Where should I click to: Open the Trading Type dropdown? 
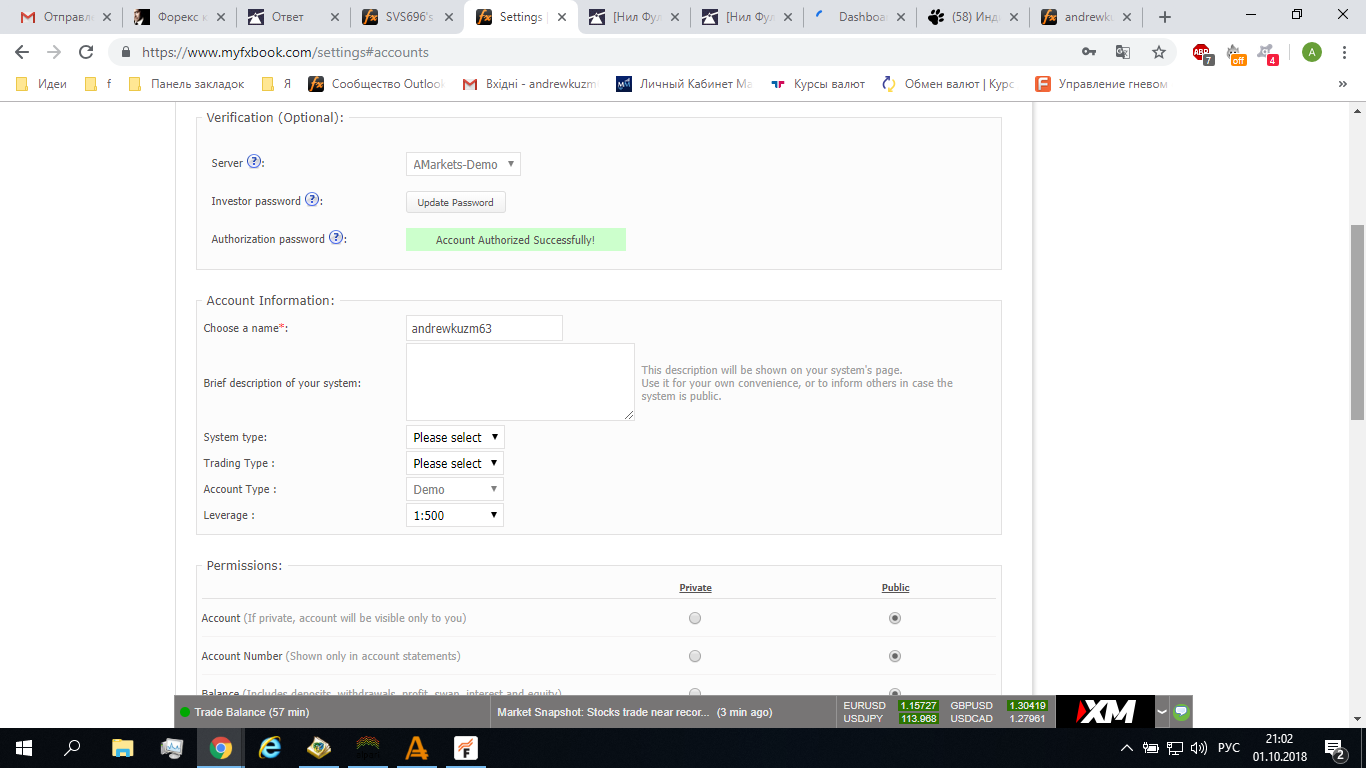455,463
